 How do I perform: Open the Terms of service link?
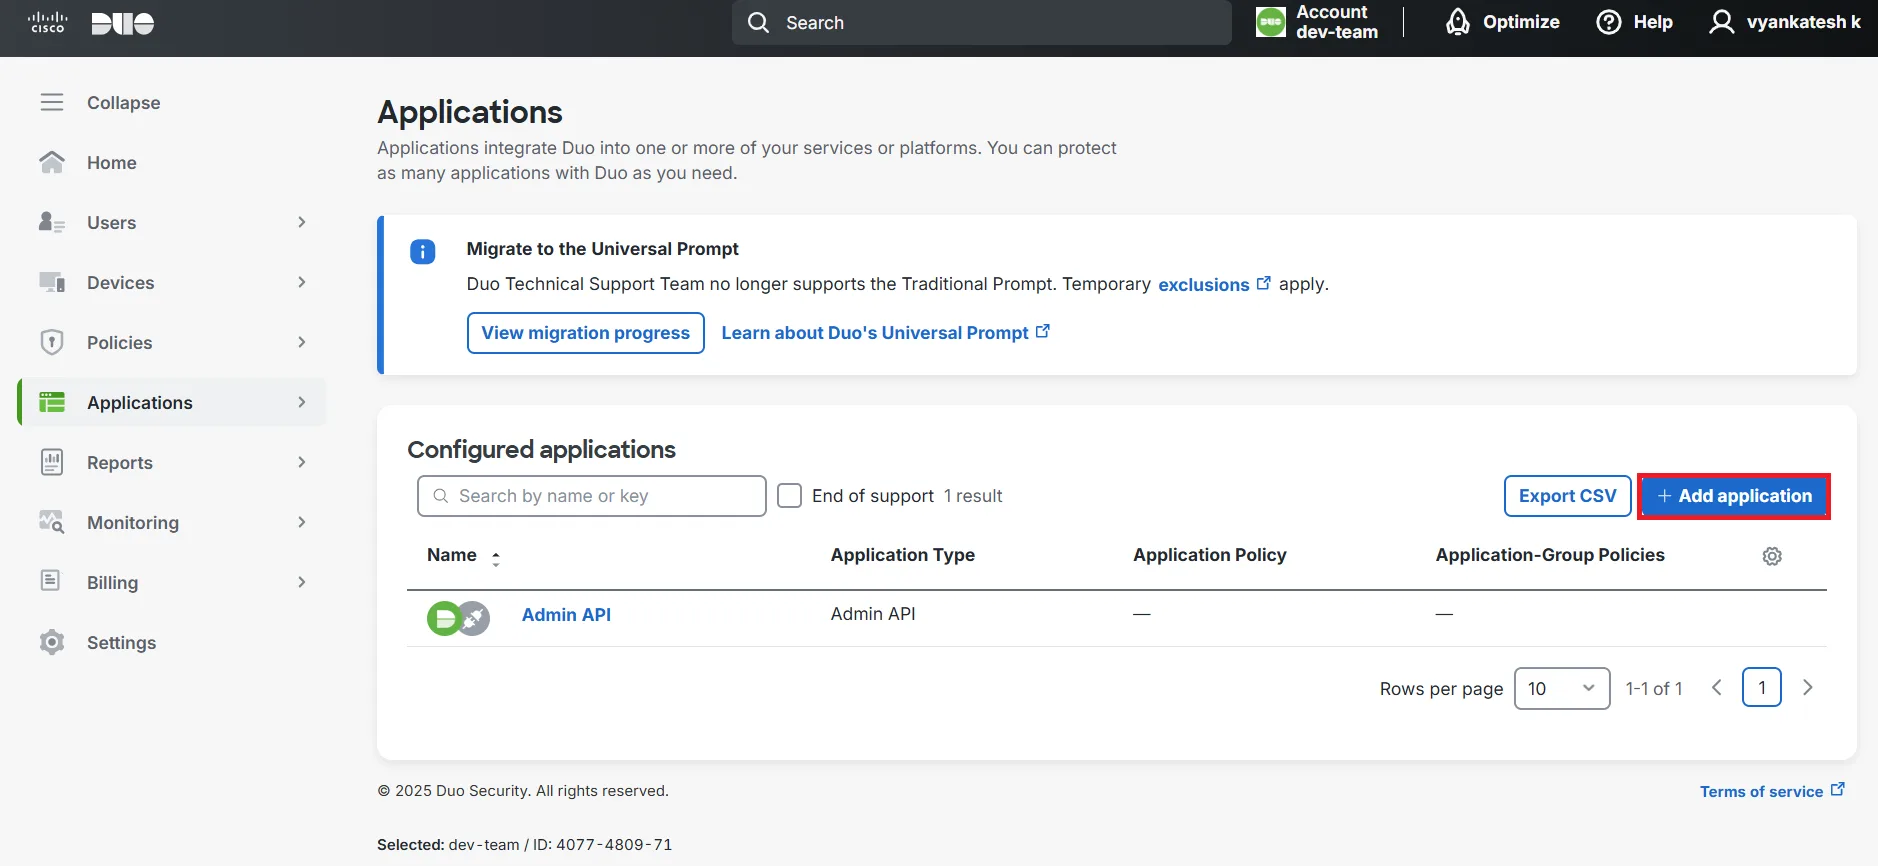1761,791
